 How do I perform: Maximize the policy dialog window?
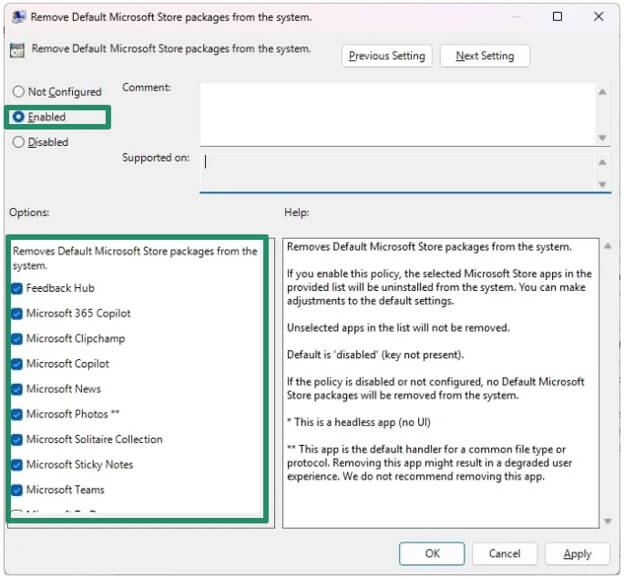coord(557,17)
